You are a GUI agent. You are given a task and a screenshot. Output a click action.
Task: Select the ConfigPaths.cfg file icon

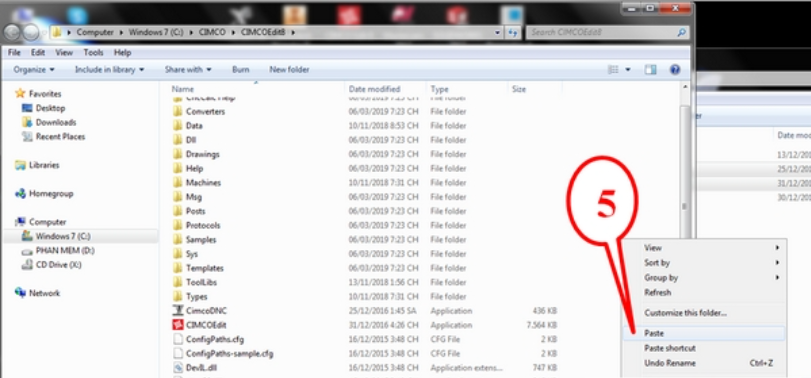(177, 340)
